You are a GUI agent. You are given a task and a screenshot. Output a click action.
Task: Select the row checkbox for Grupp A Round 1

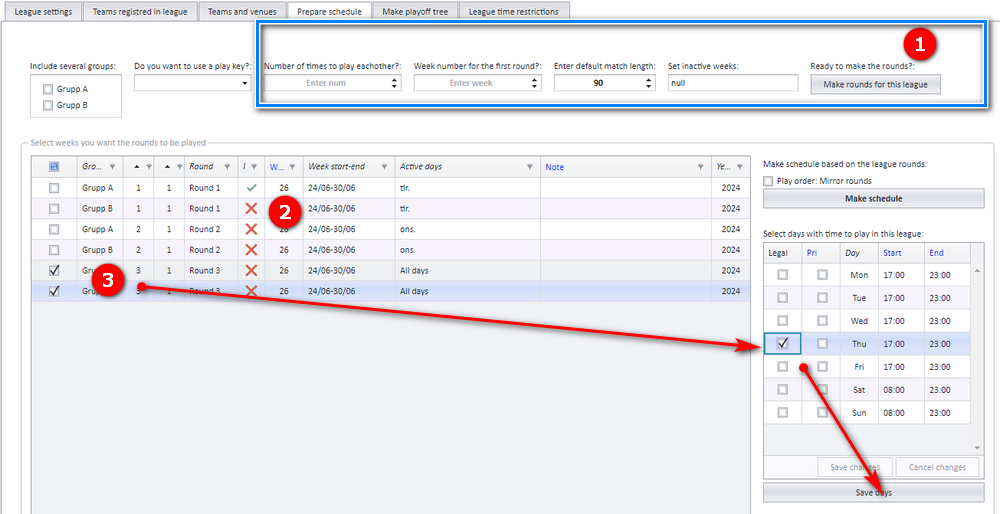[54, 188]
